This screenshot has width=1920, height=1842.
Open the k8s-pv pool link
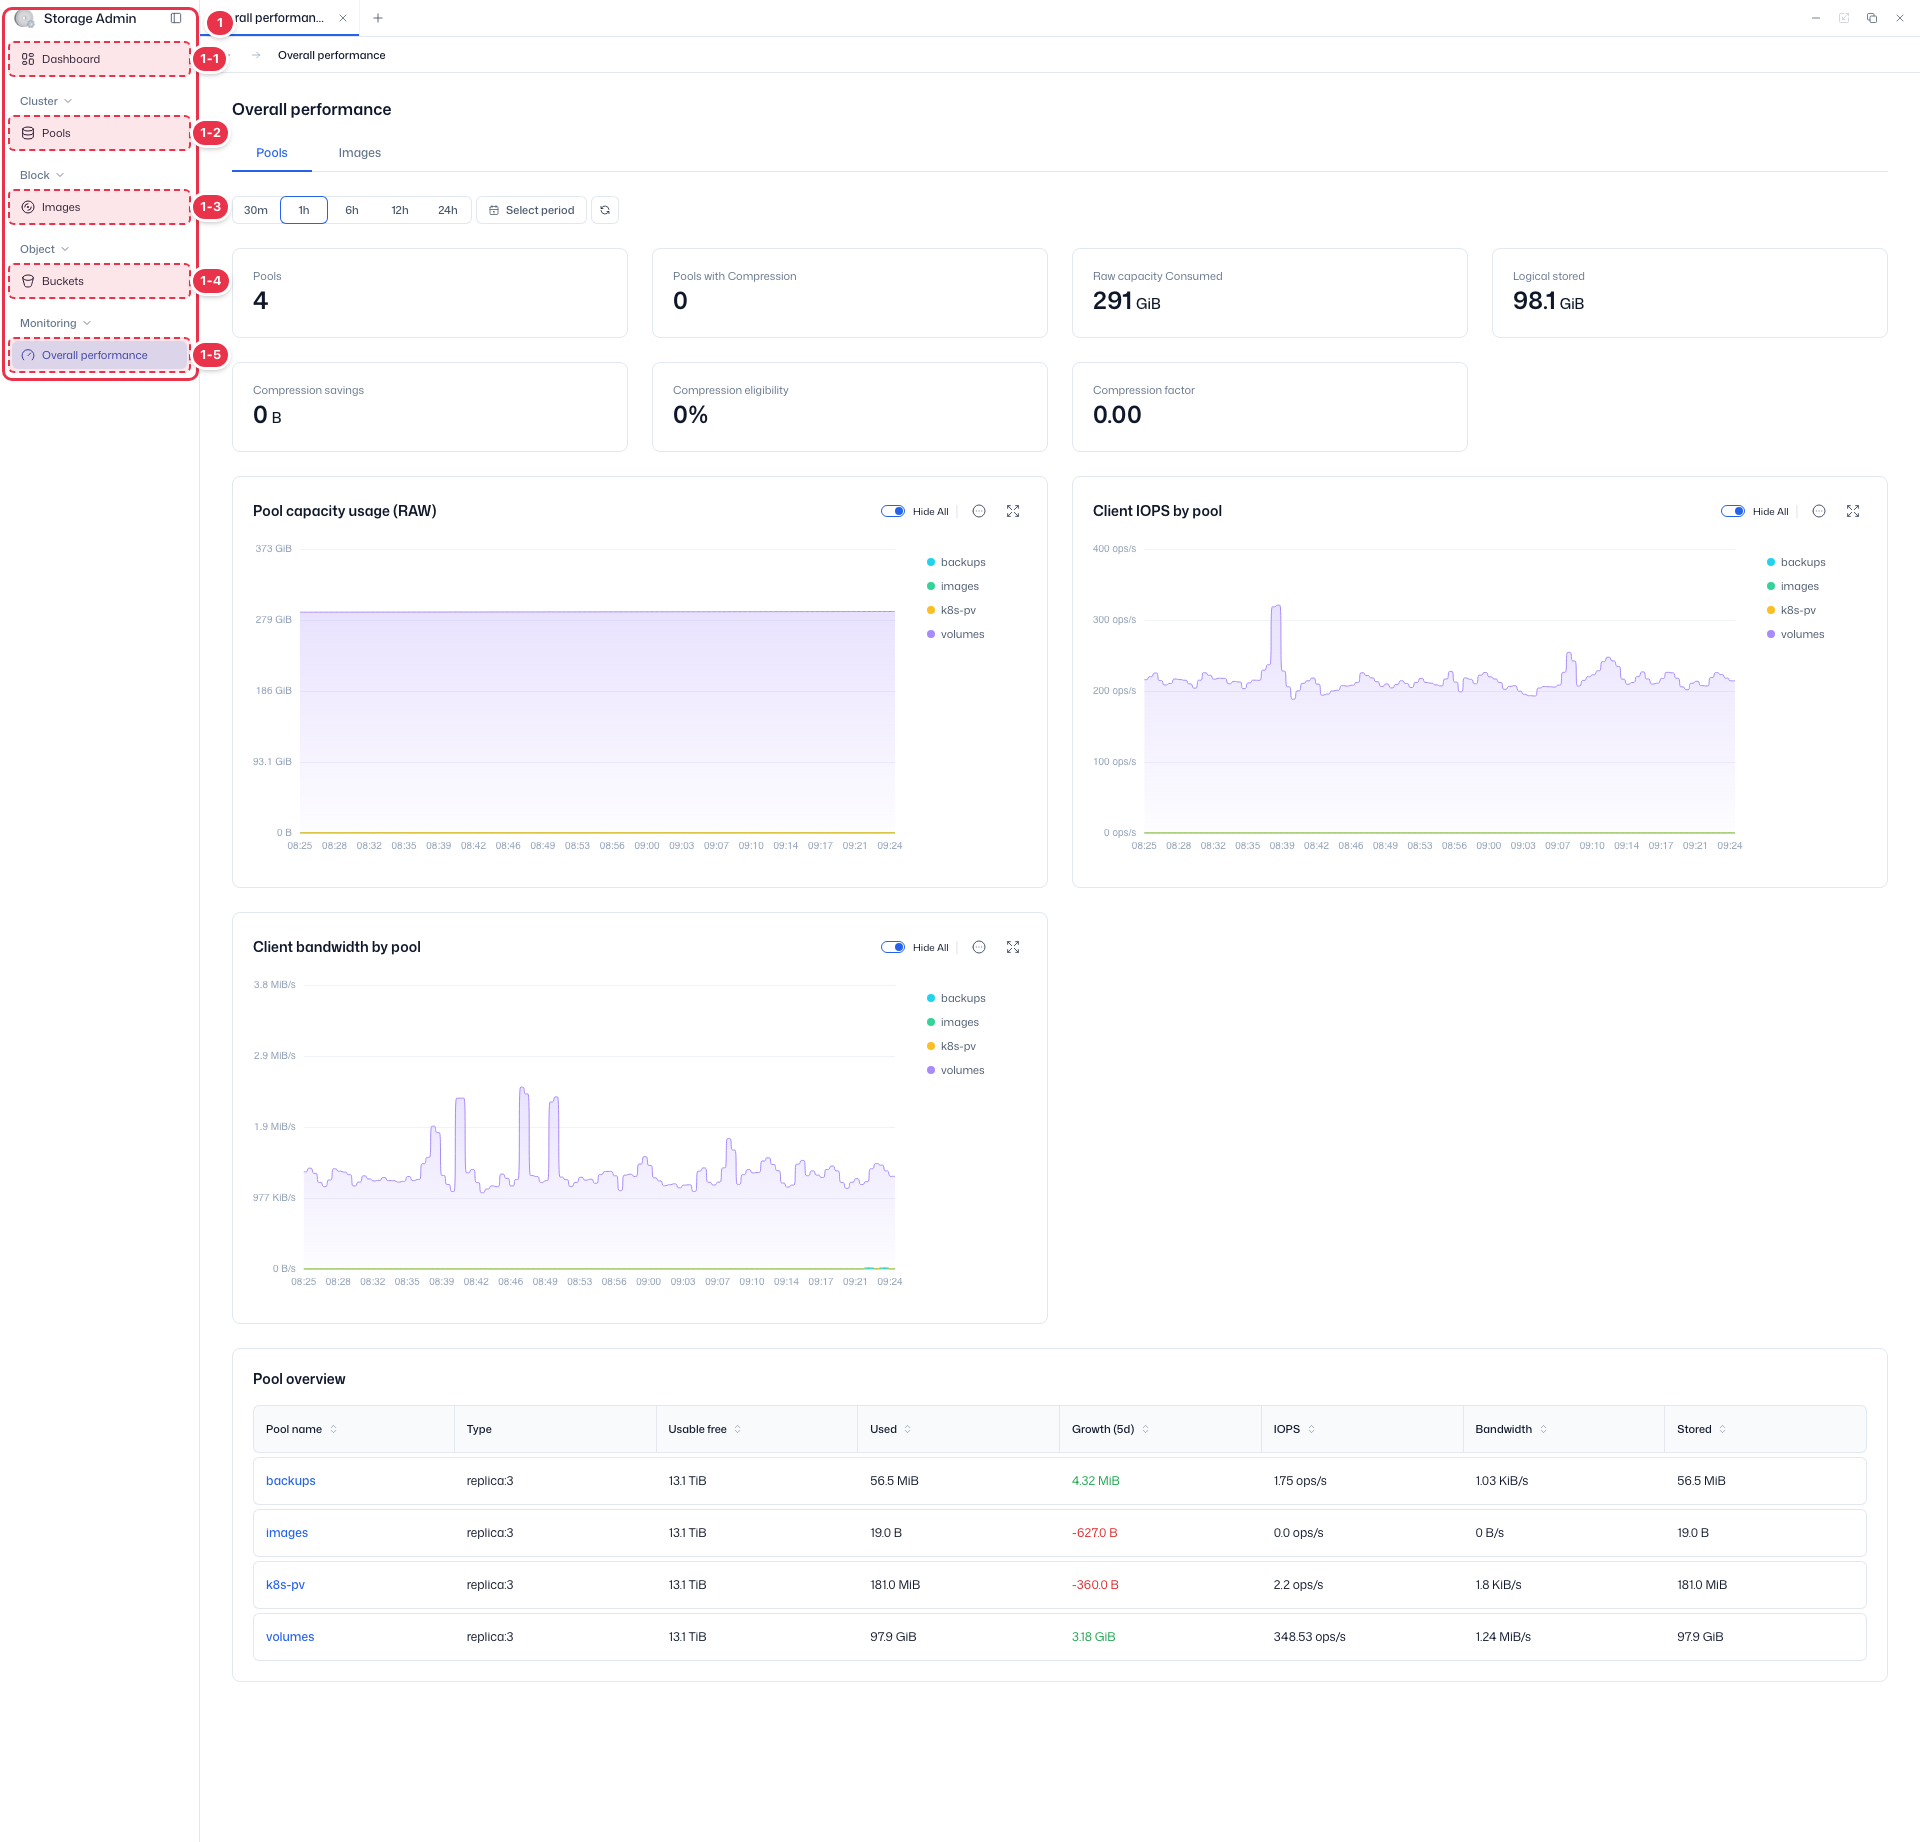tap(285, 1585)
